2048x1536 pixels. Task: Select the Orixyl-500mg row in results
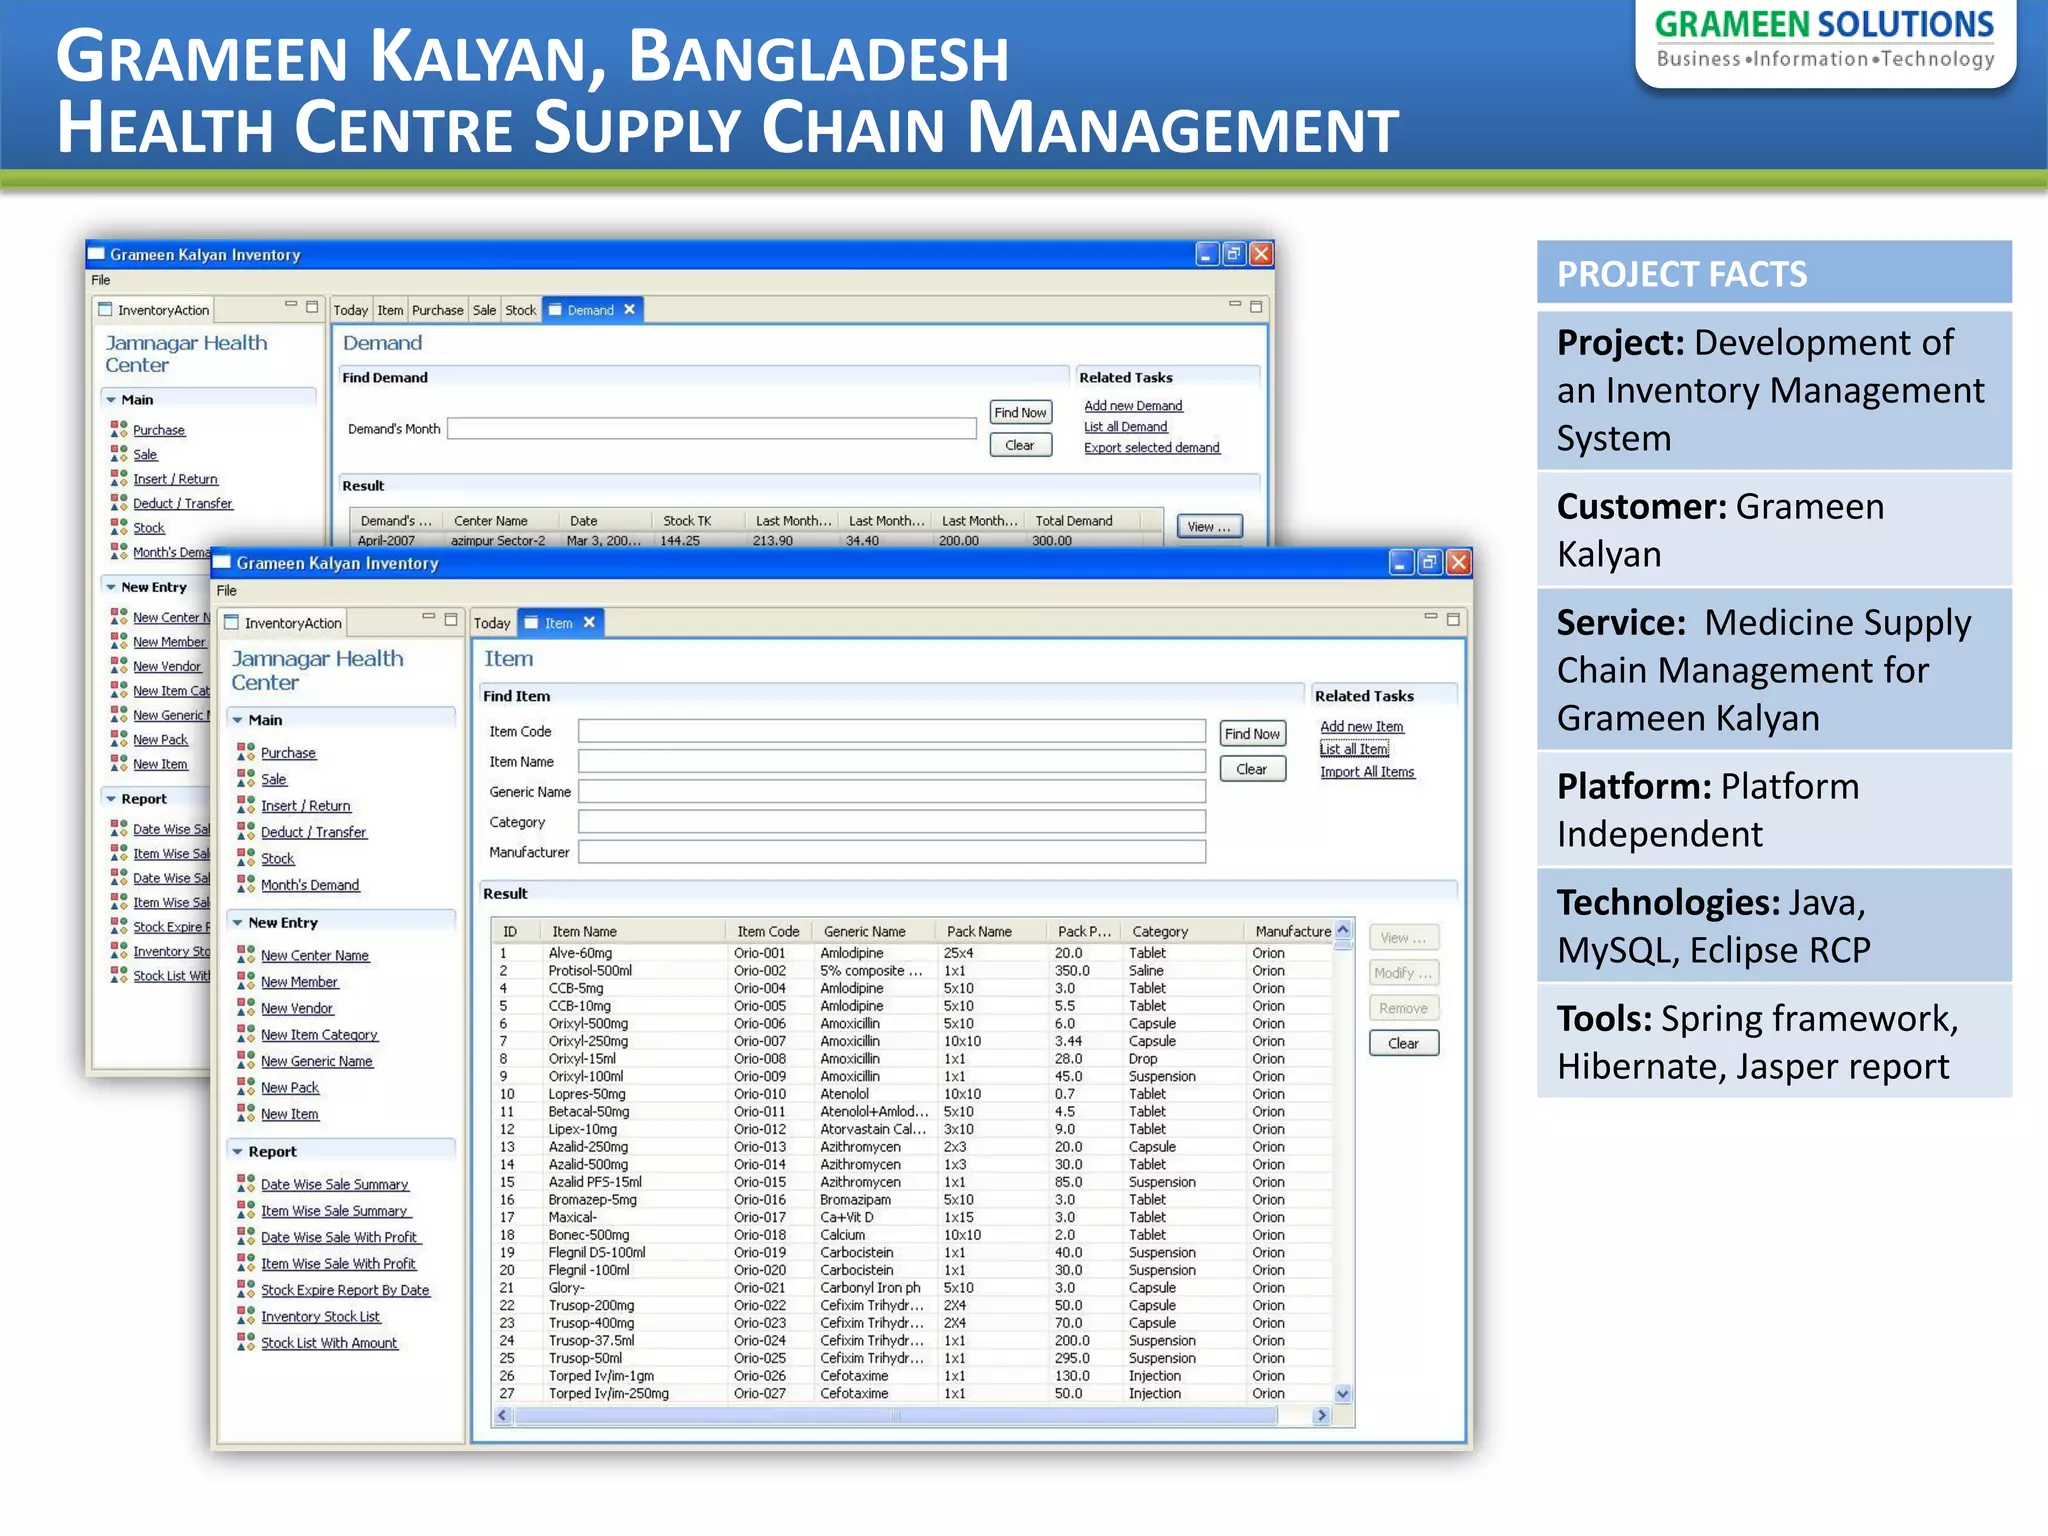913,1024
